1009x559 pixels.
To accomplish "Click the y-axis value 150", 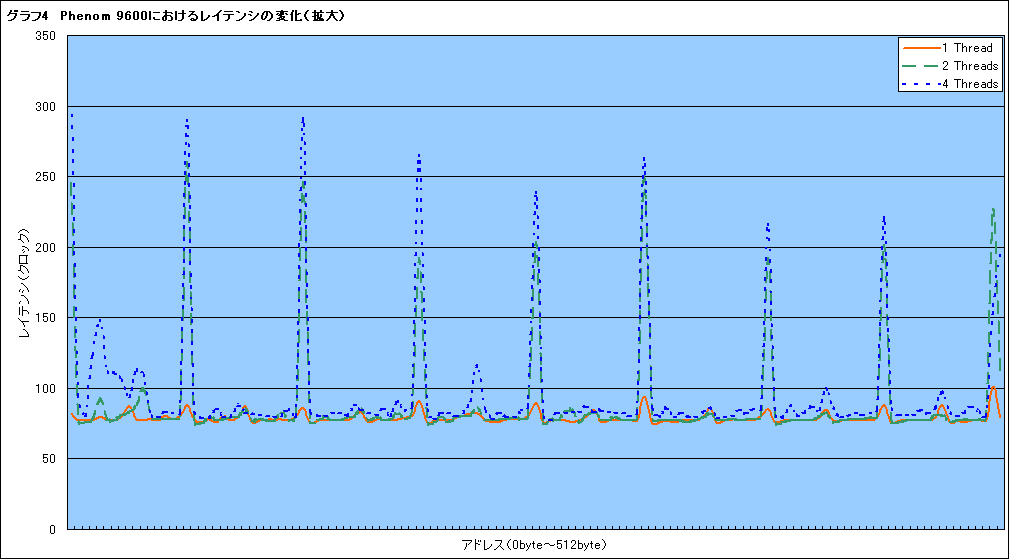I will pos(45,318).
